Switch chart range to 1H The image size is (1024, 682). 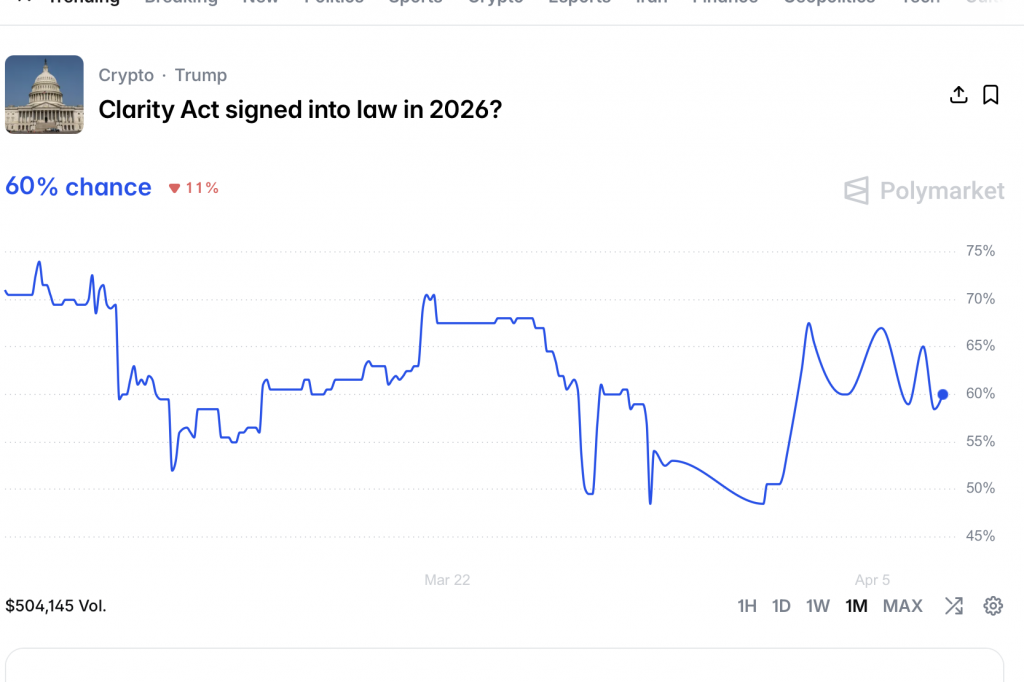point(747,605)
